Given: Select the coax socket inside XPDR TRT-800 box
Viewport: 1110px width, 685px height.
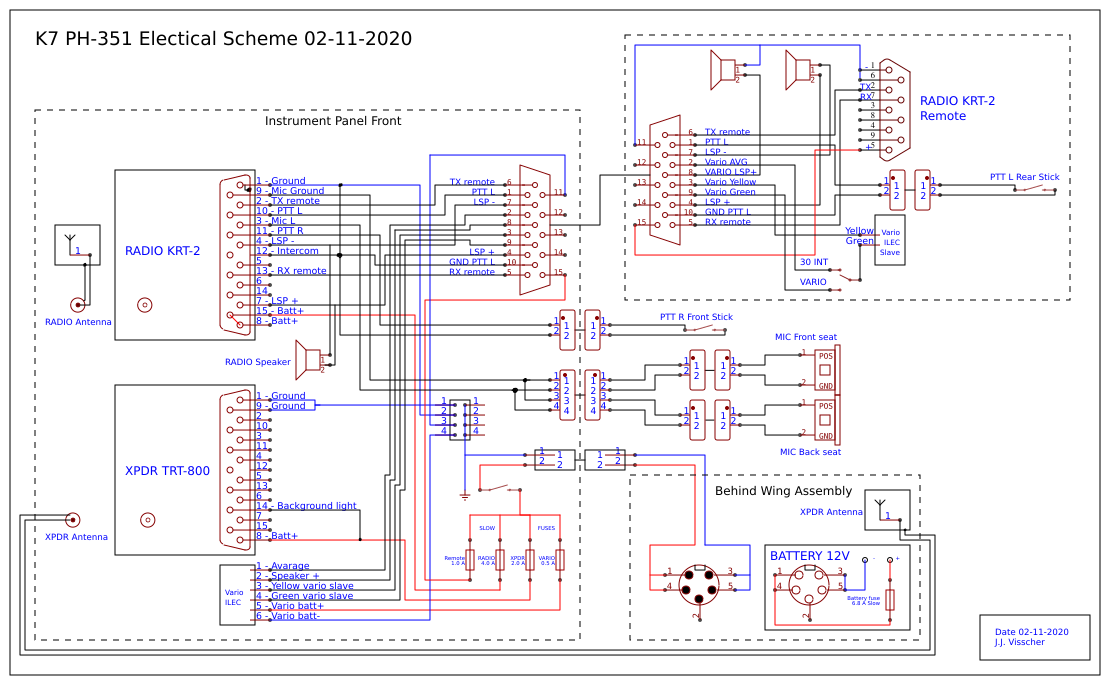Looking at the screenshot, I should (x=147, y=520).
